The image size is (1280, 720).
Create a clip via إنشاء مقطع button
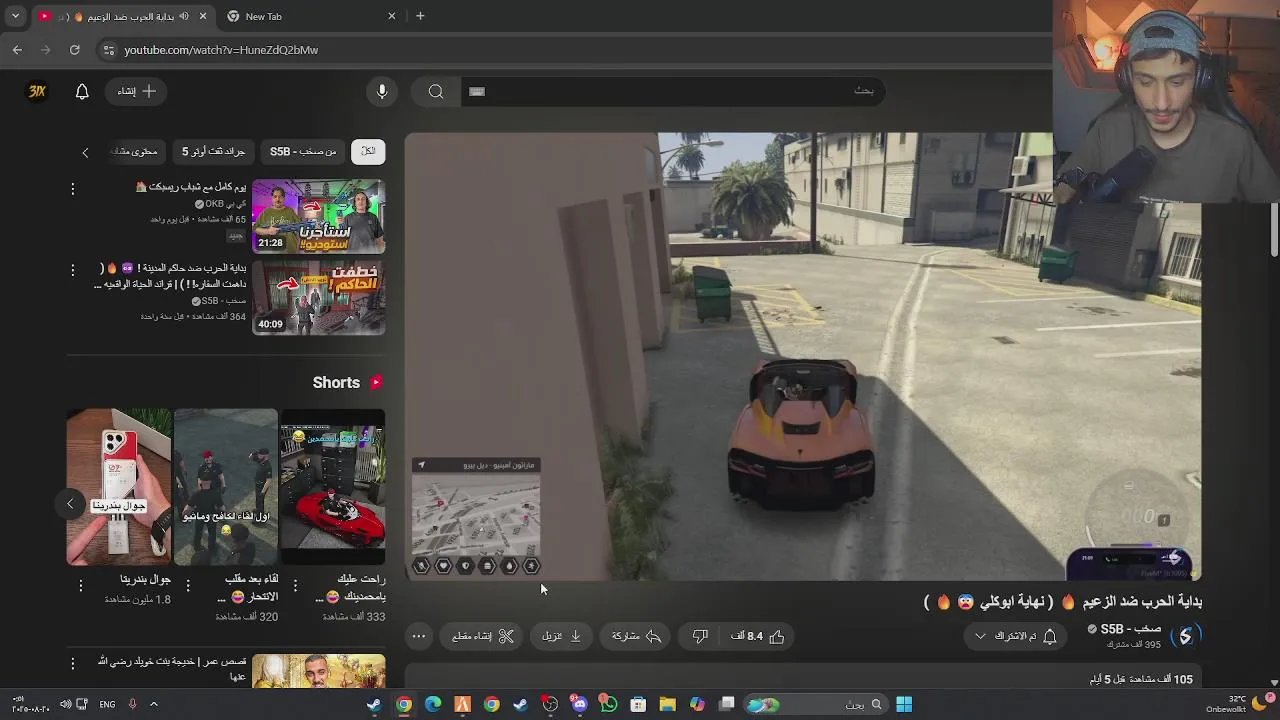482,636
